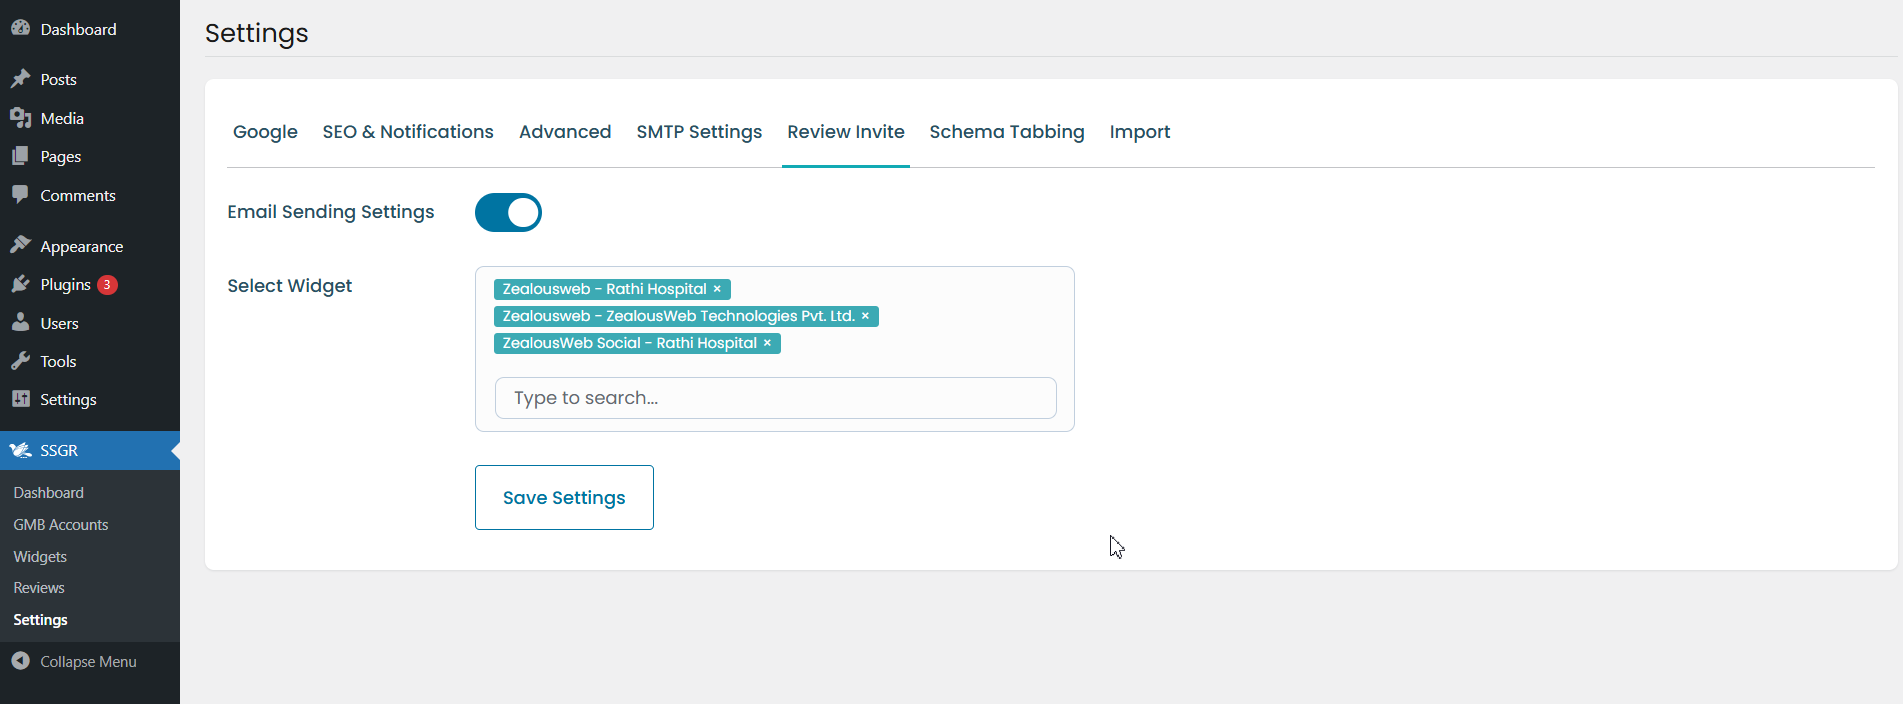Open the Schema Tabbing tab

click(x=1006, y=132)
